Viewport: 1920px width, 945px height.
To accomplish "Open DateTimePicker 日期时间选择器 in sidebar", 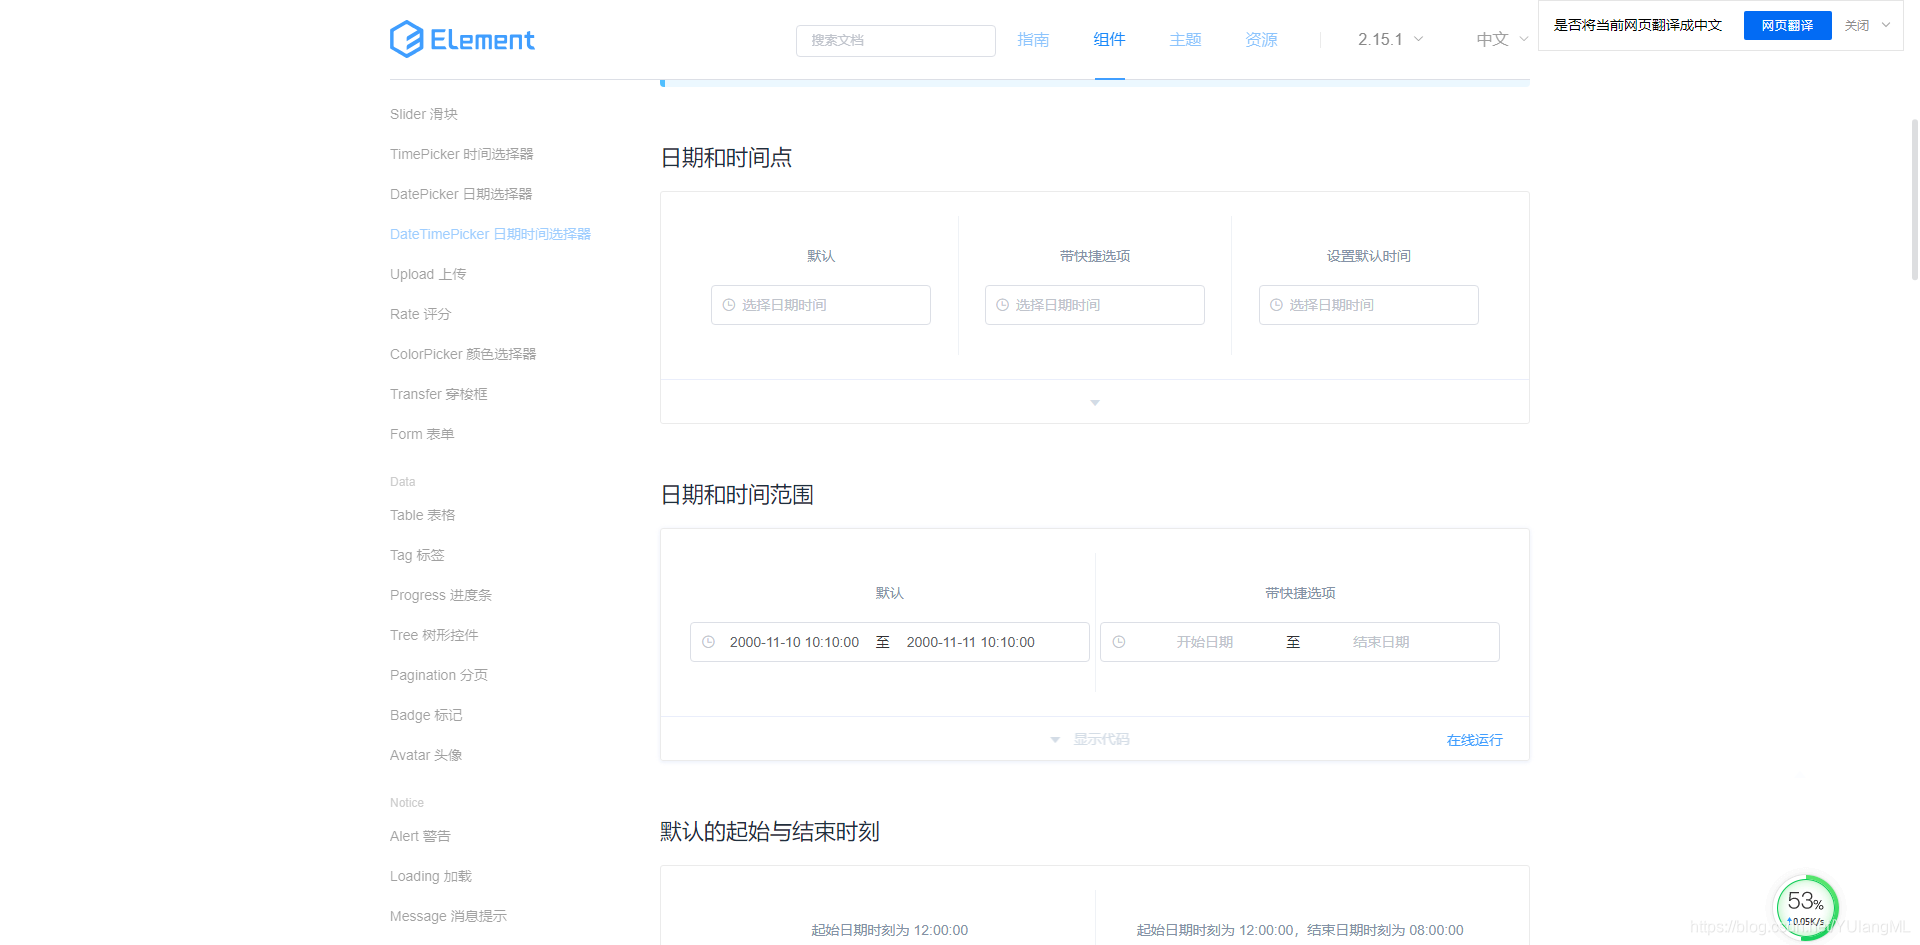I will 490,234.
